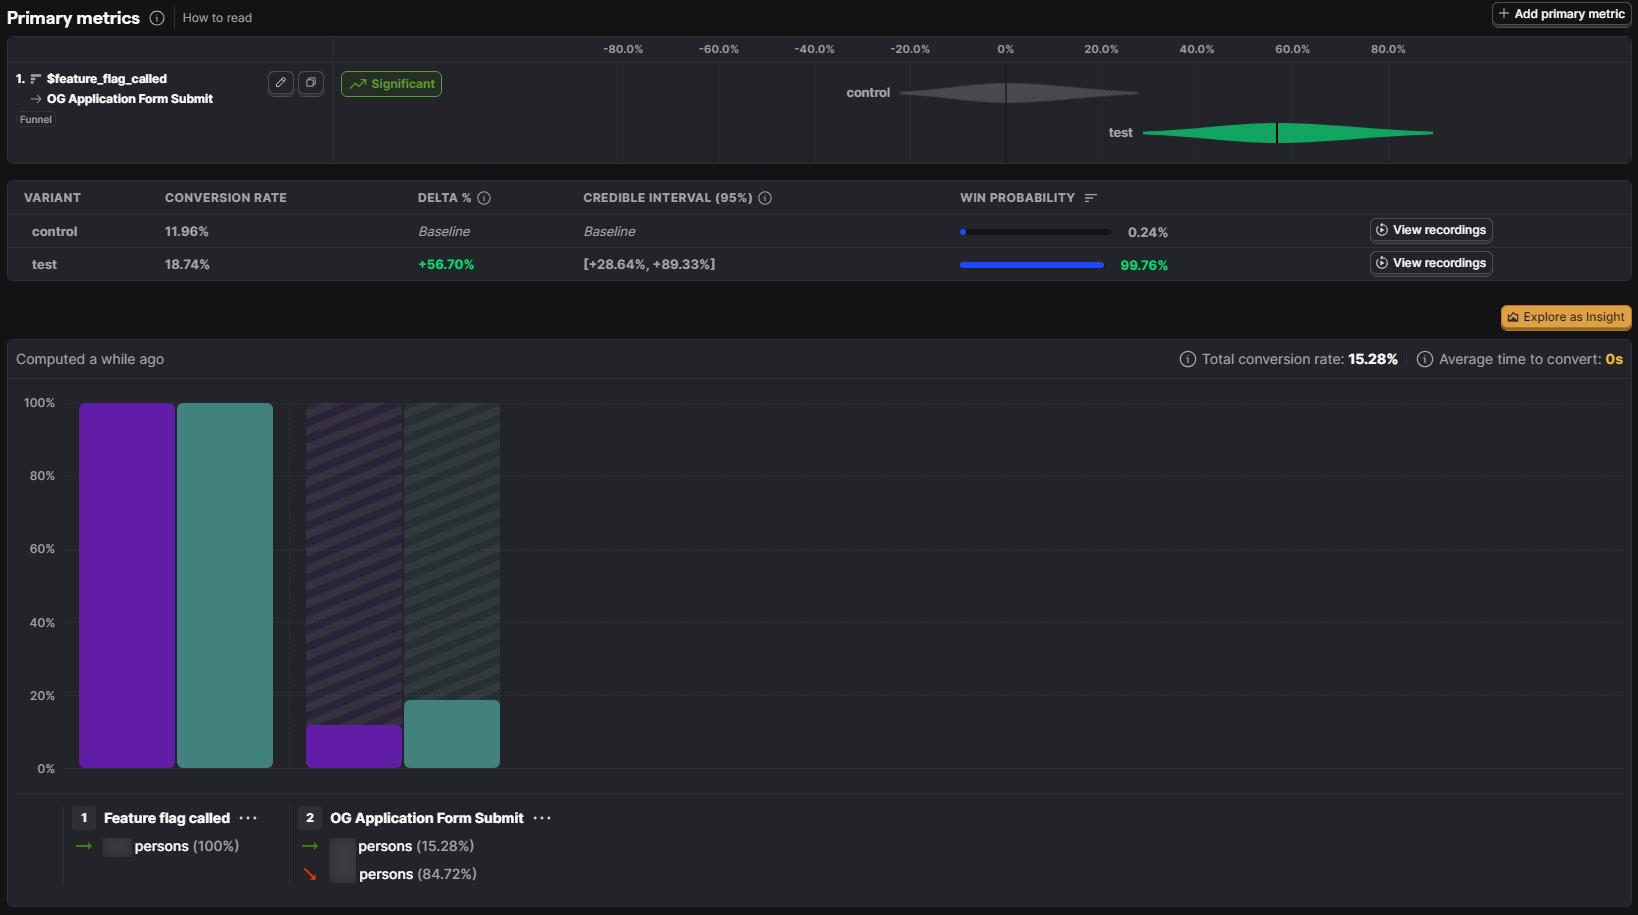This screenshot has height=915, width=1638.
Task: Click the Delta % info icon
Action: 484,198
